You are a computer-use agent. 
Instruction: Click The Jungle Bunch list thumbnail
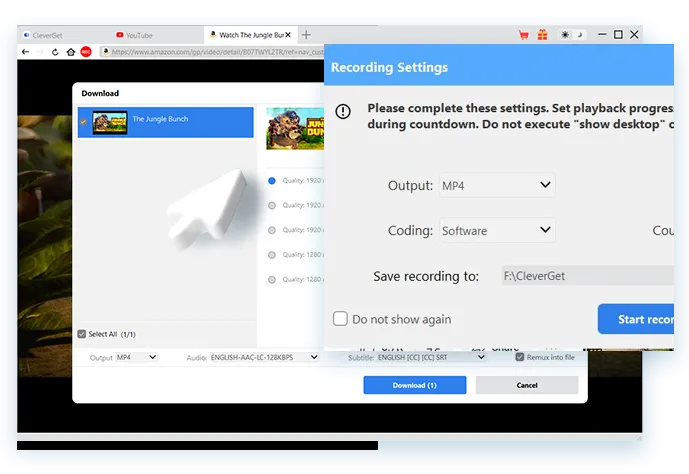(x=110, y=122)
